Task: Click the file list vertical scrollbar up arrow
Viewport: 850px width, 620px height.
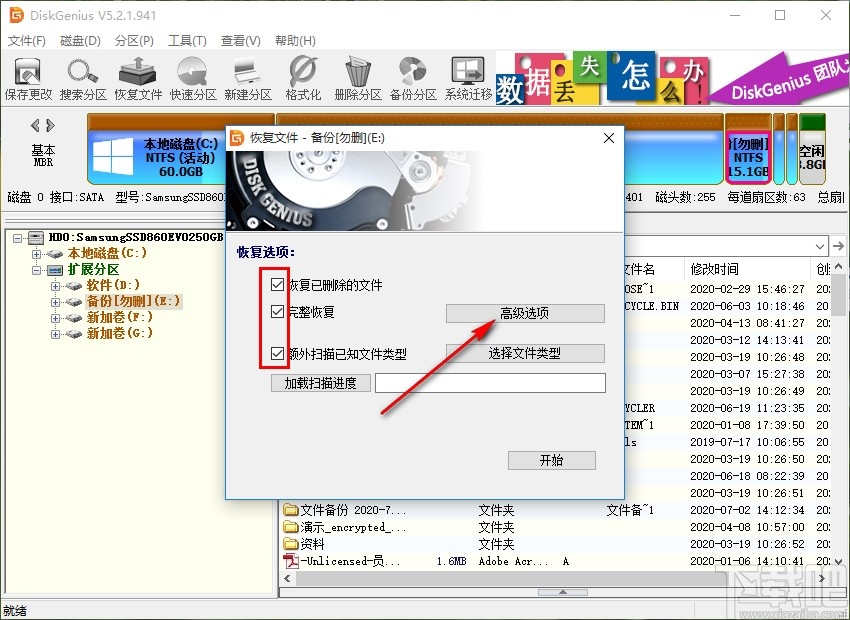Action: coord(839,267)
